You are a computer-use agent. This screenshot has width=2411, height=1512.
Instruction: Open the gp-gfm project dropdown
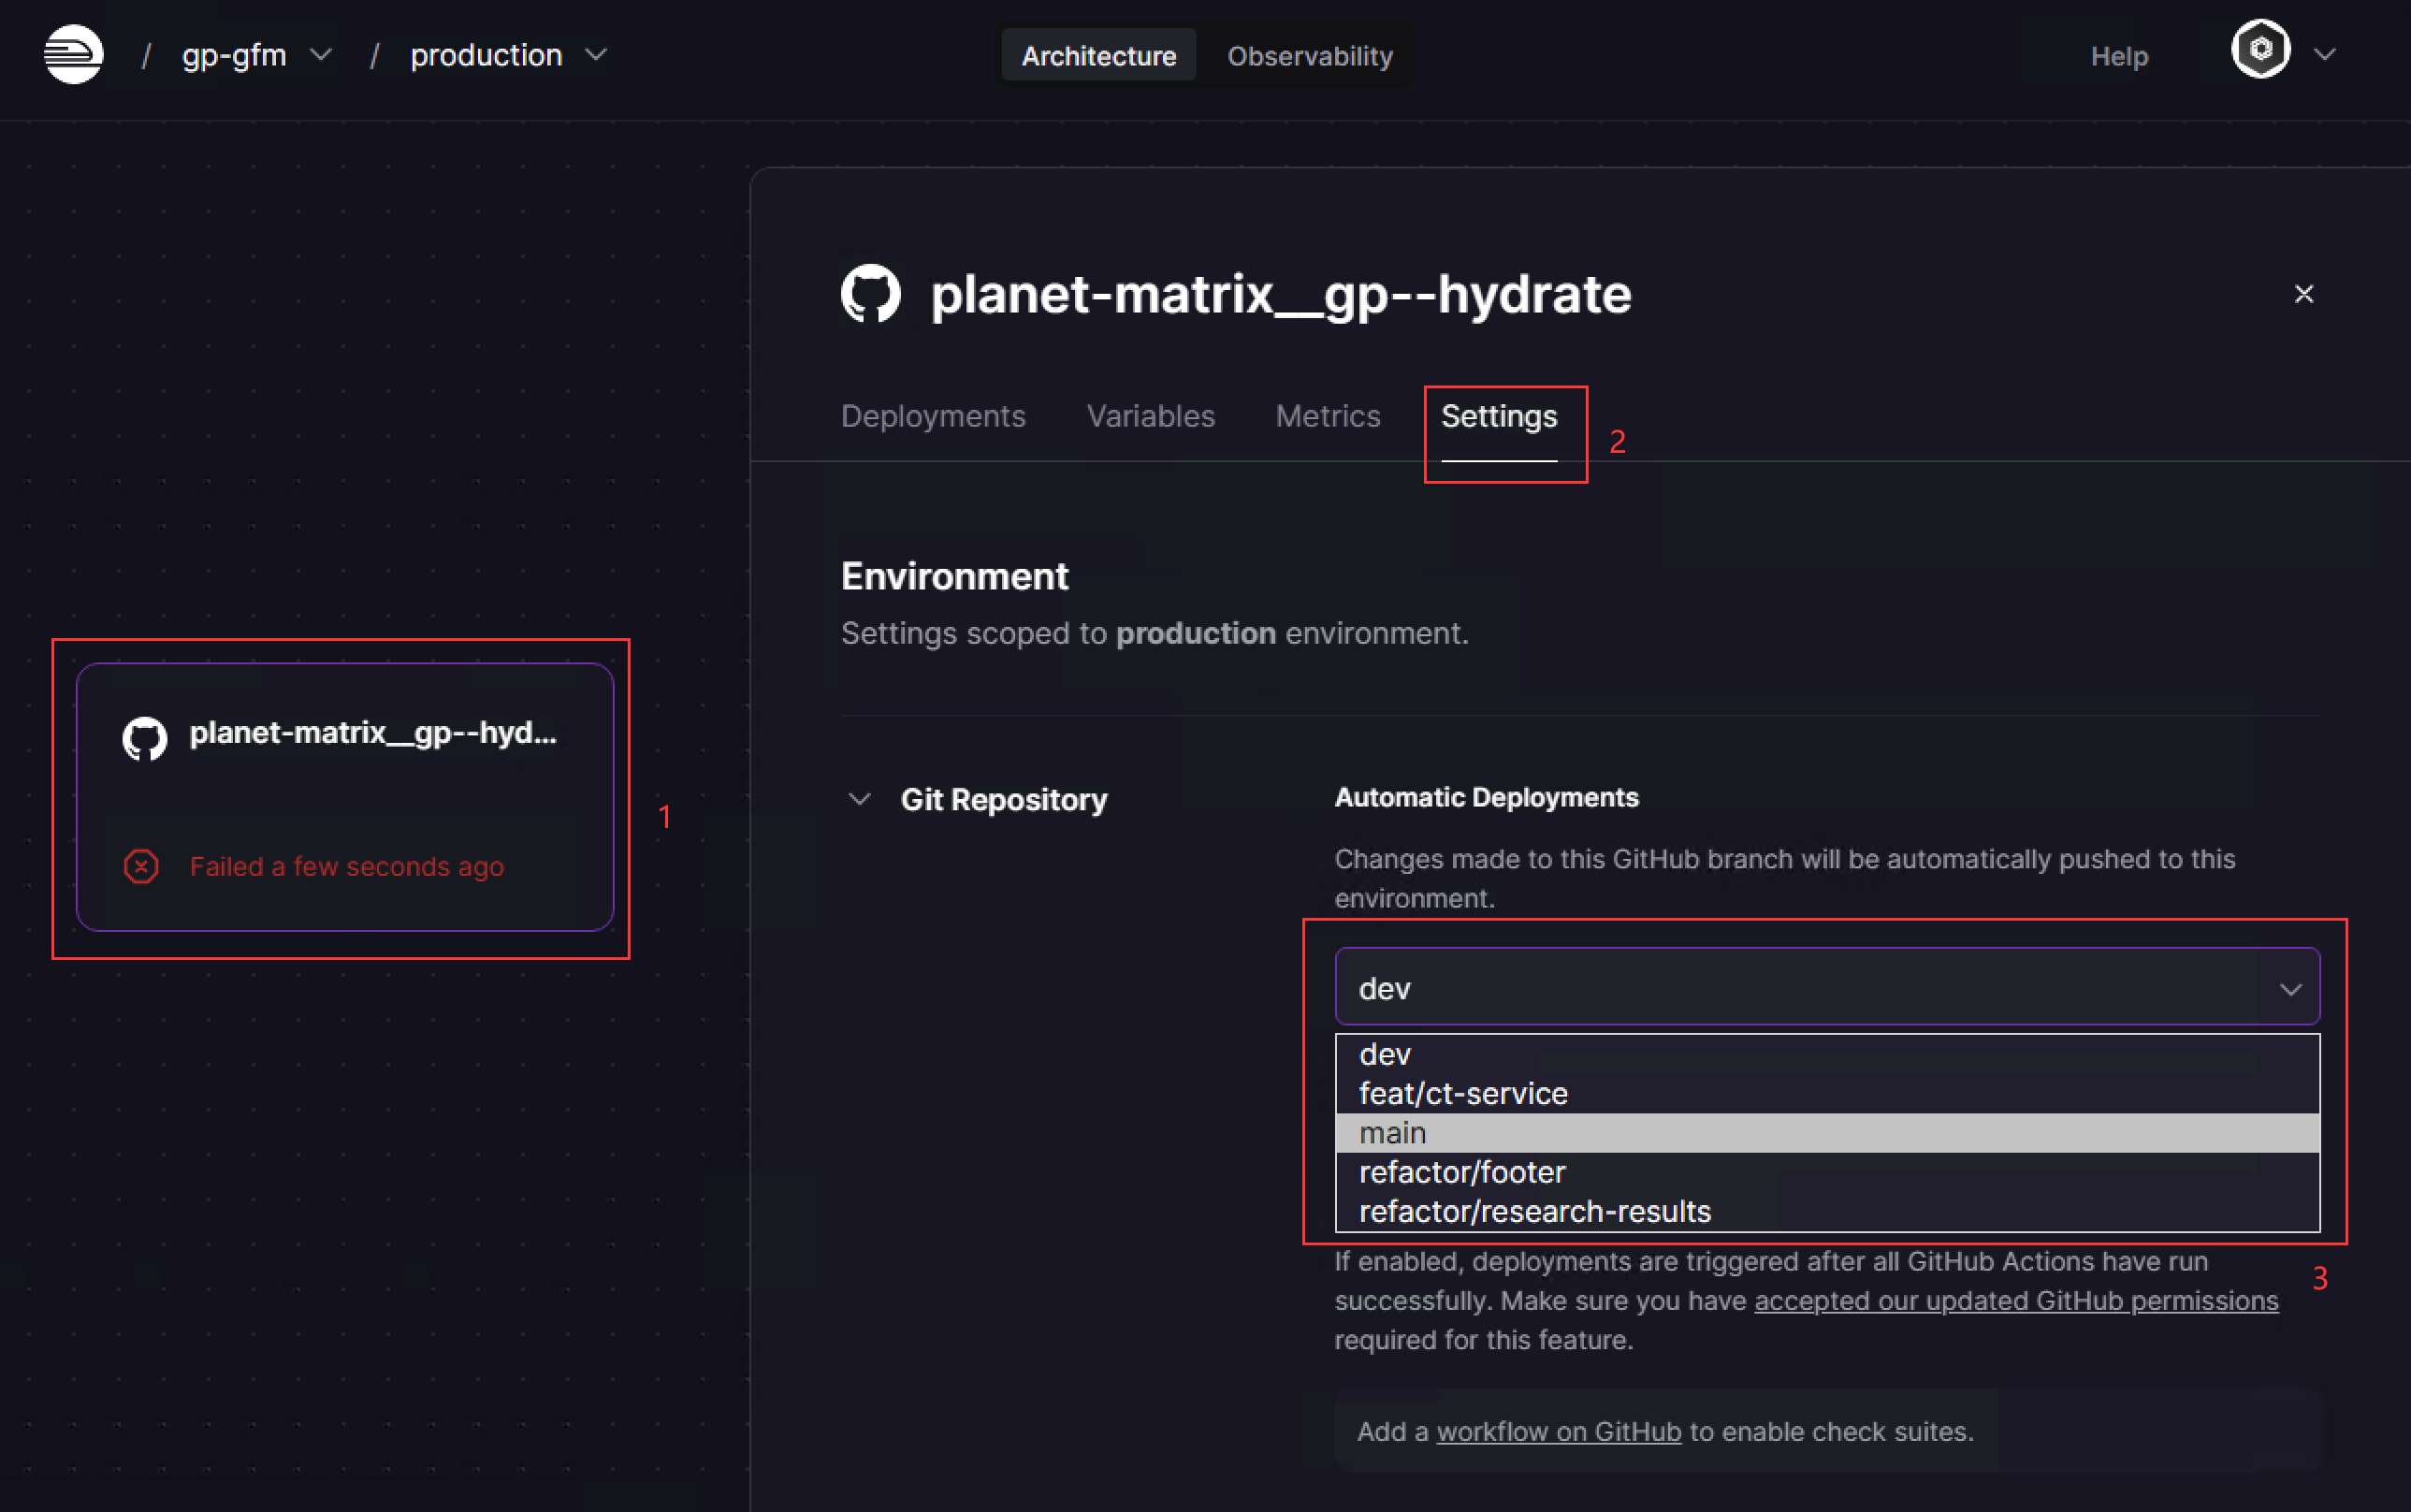point(257,55)
